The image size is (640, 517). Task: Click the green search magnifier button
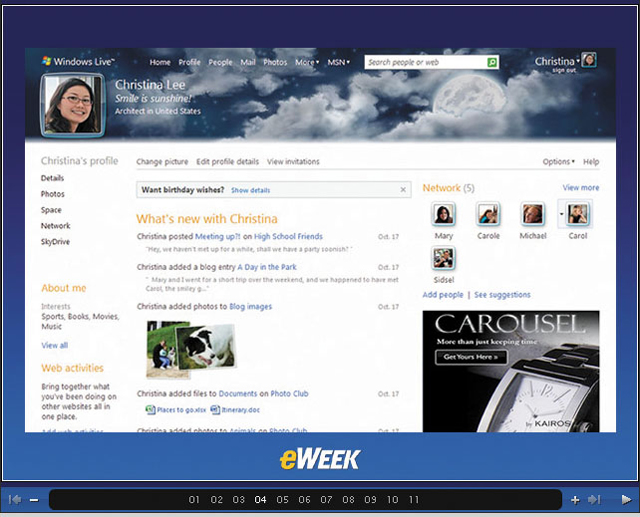(492, 62)
